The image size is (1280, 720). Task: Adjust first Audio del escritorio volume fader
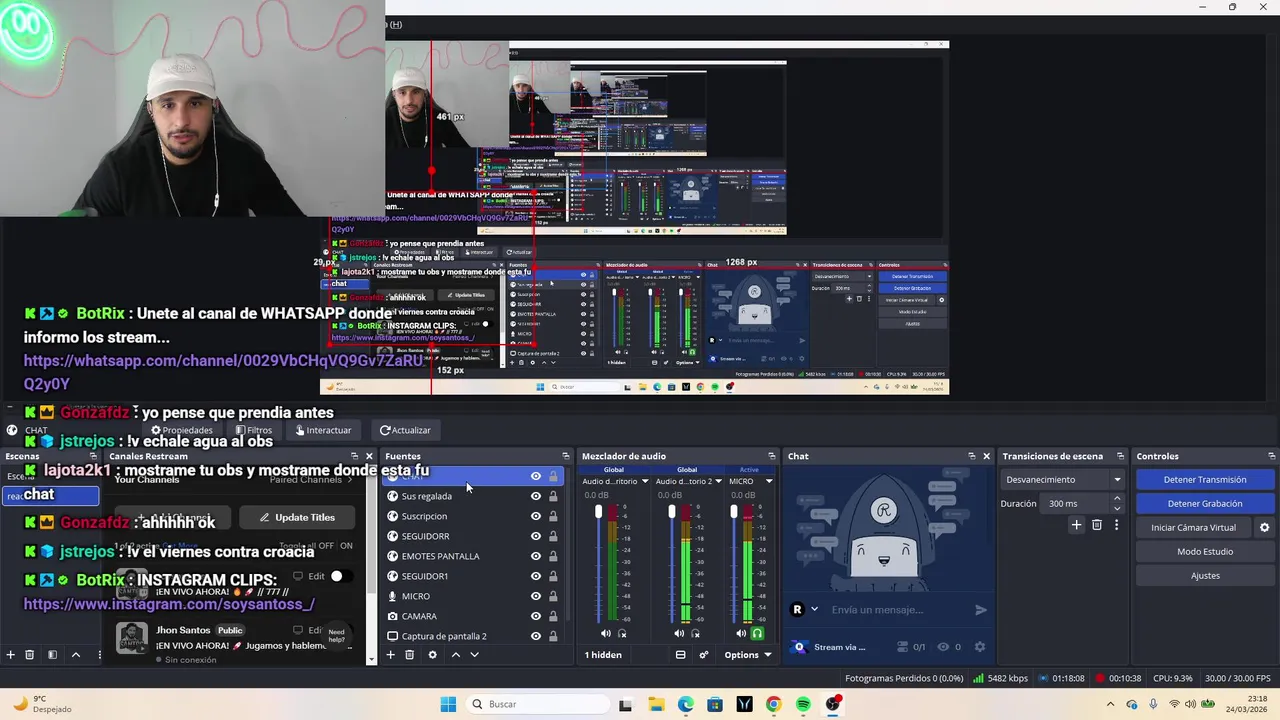tap(598, 512)
